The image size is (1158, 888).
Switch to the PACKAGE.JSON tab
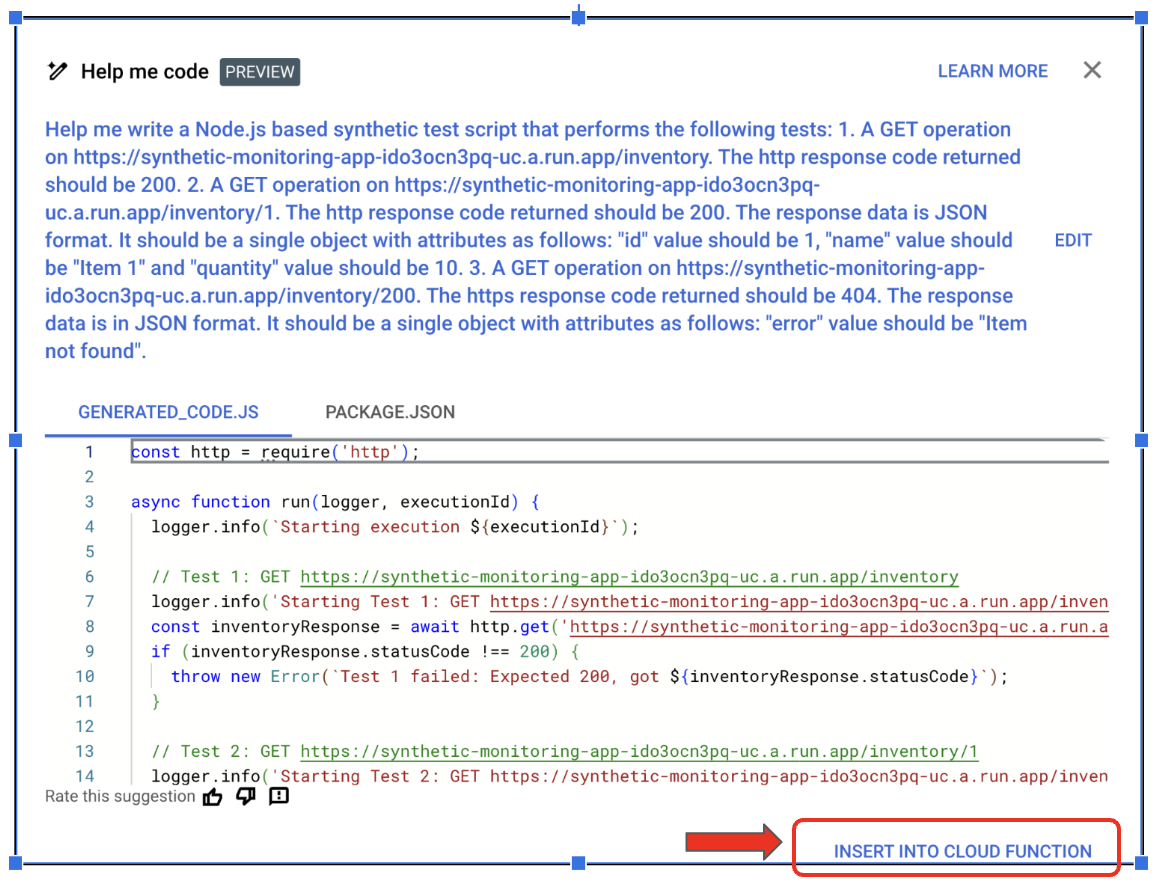tap(390, 412)
